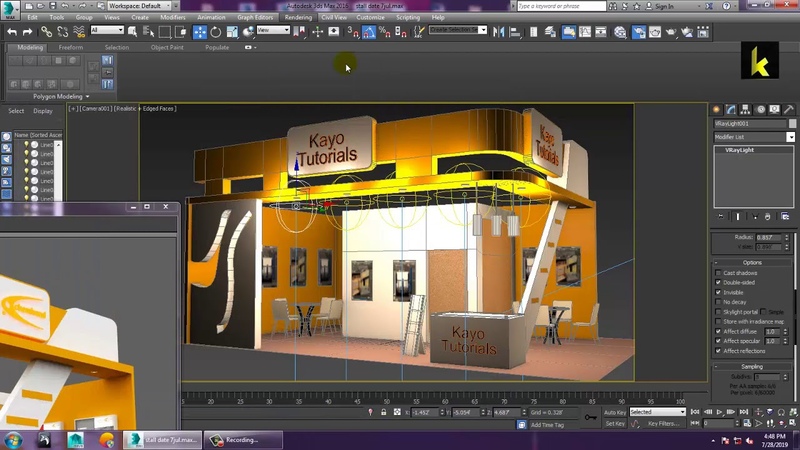
Task: Click the Auto Key button
Action: pyautogui.click(x=615, y=412)
